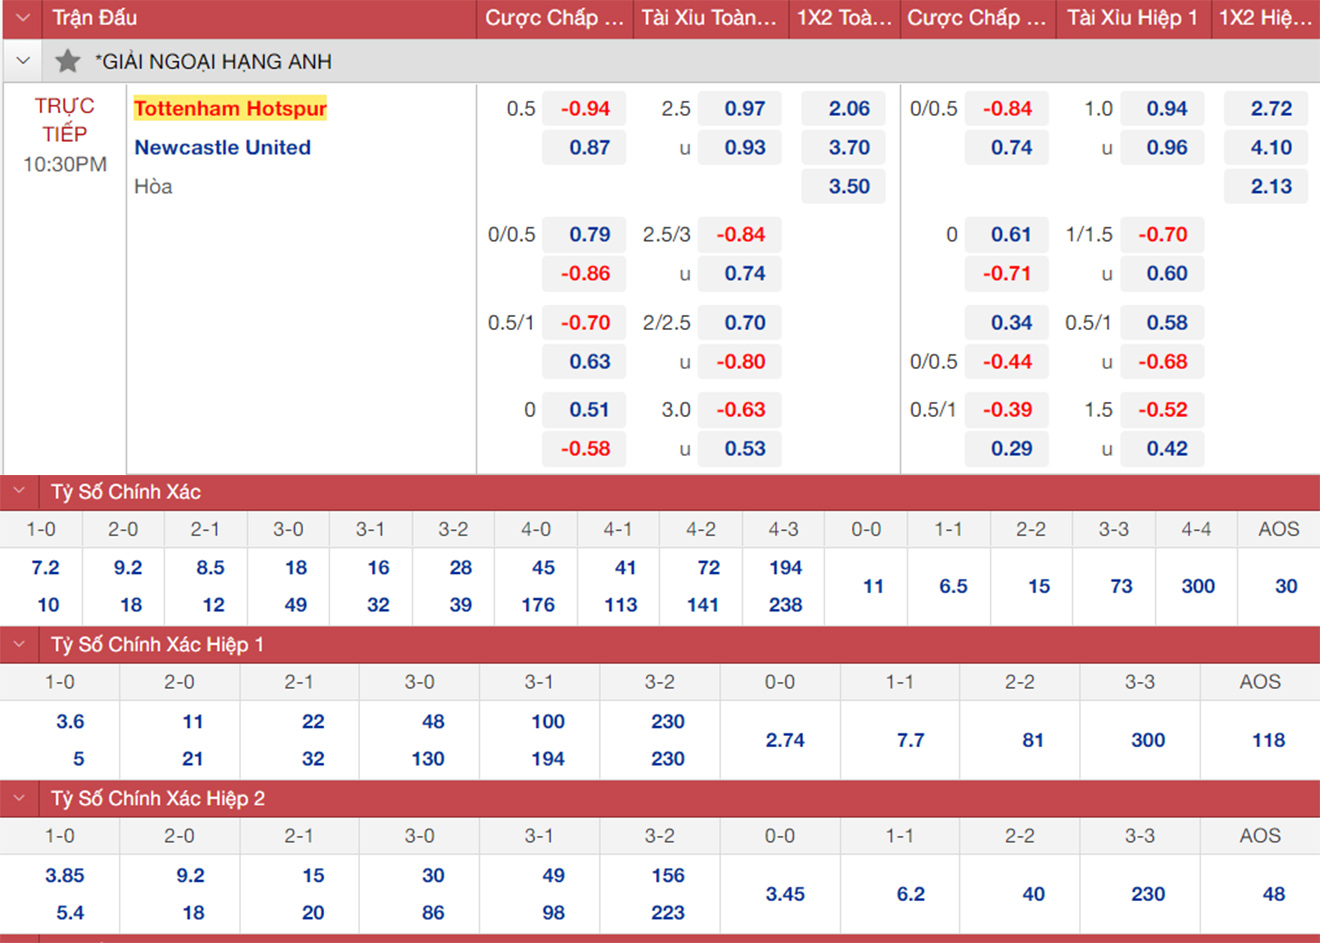Viewport: 1320px width, 943px height.
Task: Select the Tài Xỉu Hiệp 1 header
Action: [1132, 18]
